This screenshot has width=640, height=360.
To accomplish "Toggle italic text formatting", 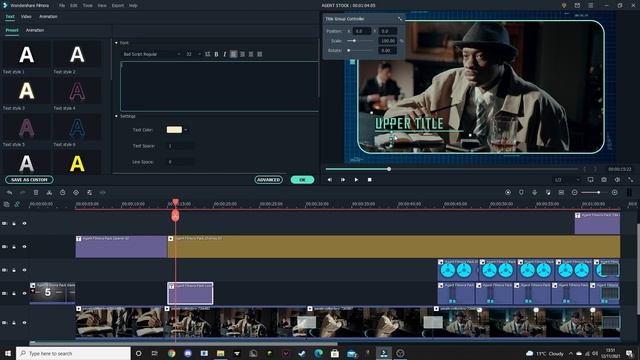I will click(x=224, y=54).
